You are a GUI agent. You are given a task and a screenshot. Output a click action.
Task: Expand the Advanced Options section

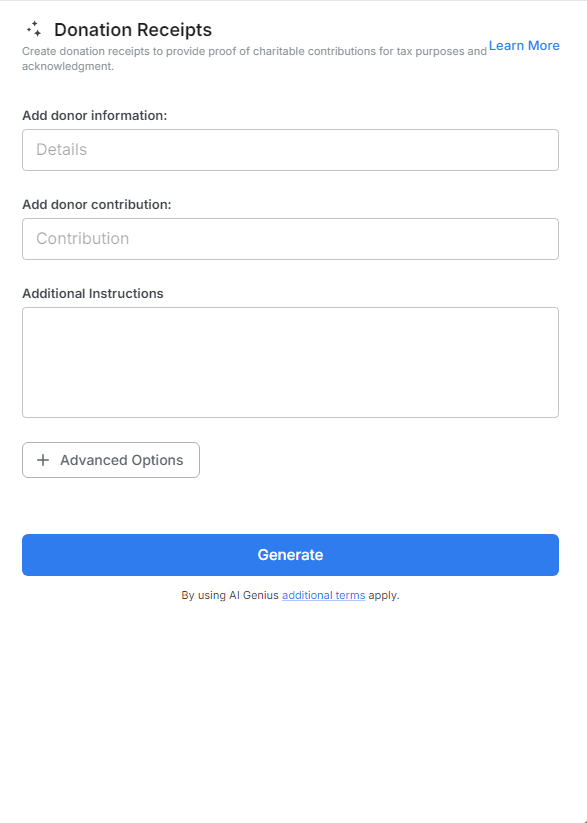[110, 460]
